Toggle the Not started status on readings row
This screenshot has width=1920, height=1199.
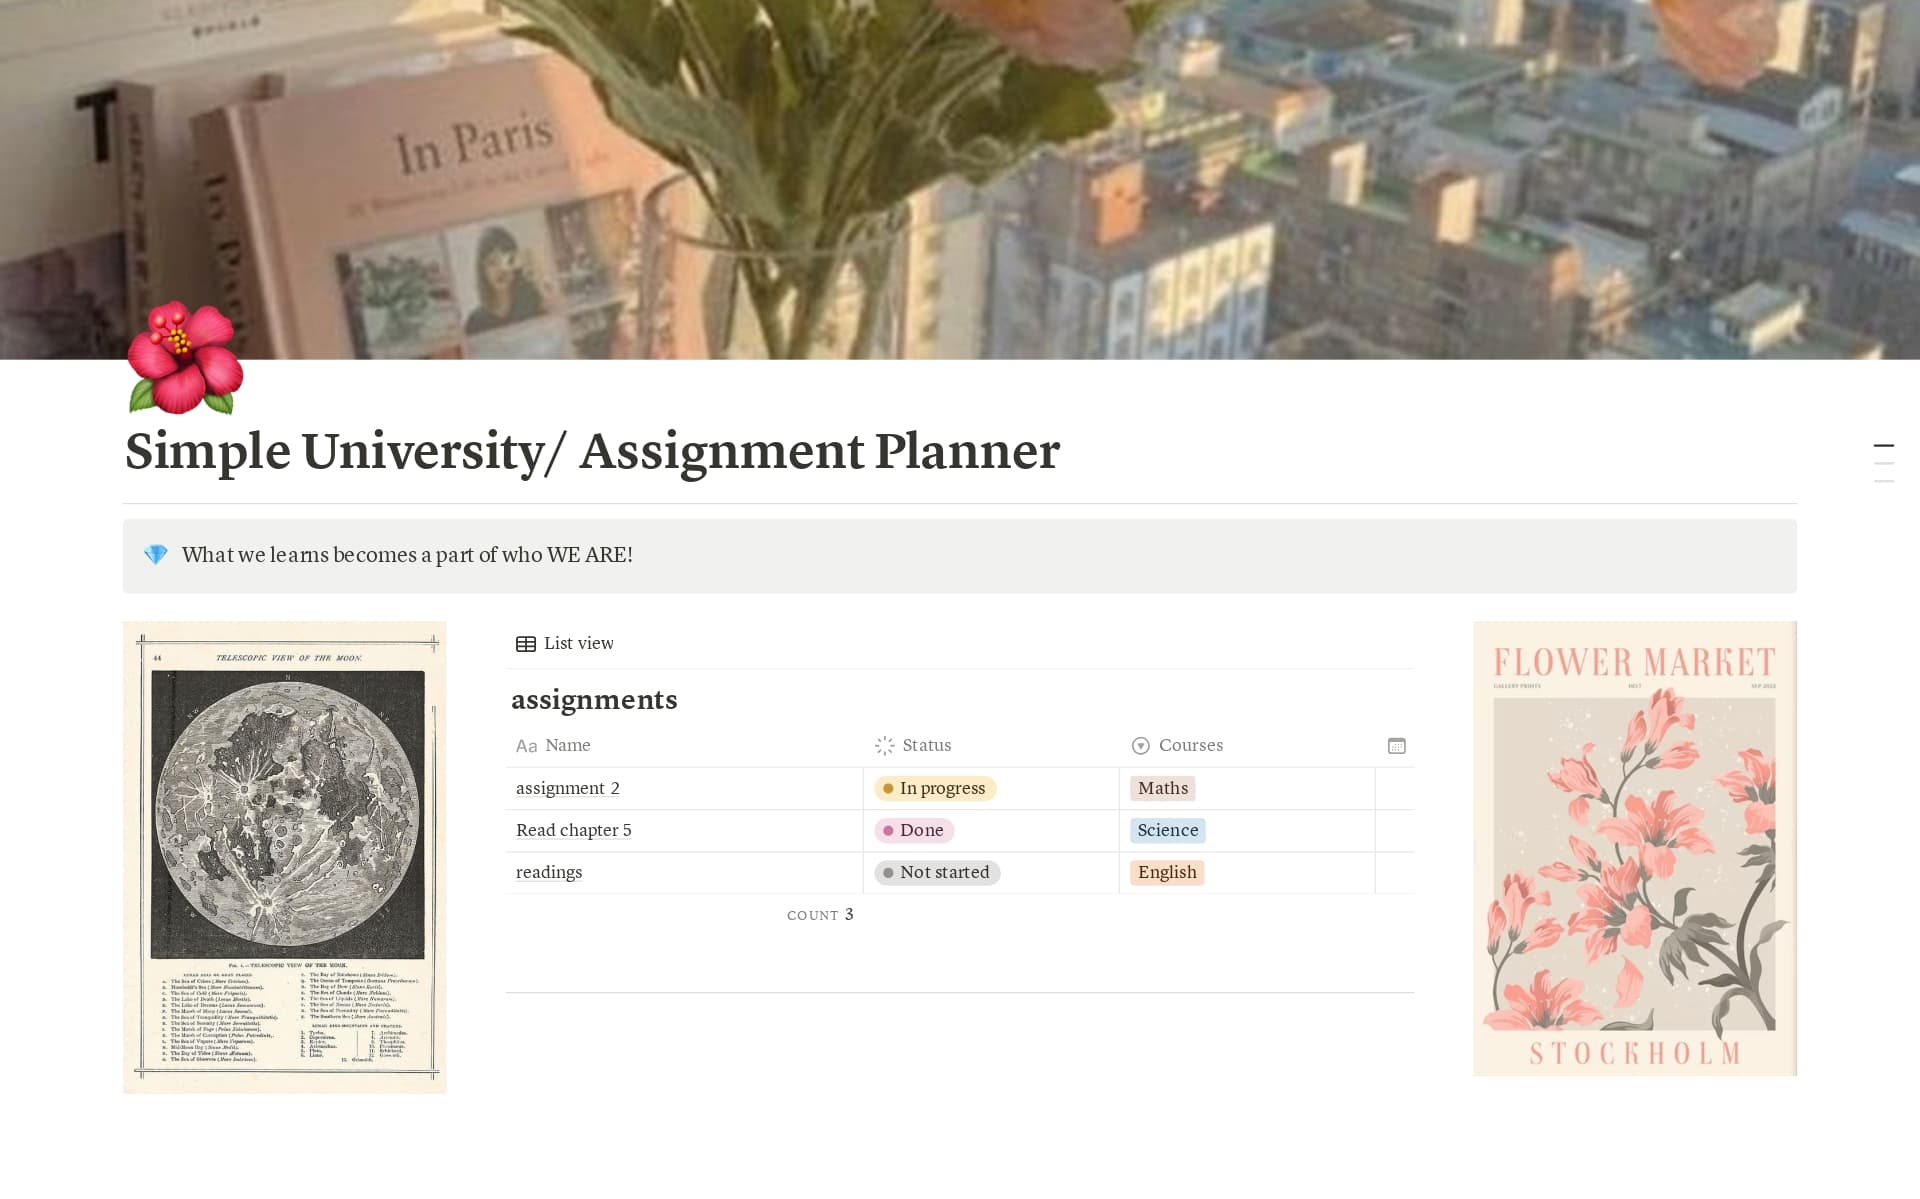936,872
